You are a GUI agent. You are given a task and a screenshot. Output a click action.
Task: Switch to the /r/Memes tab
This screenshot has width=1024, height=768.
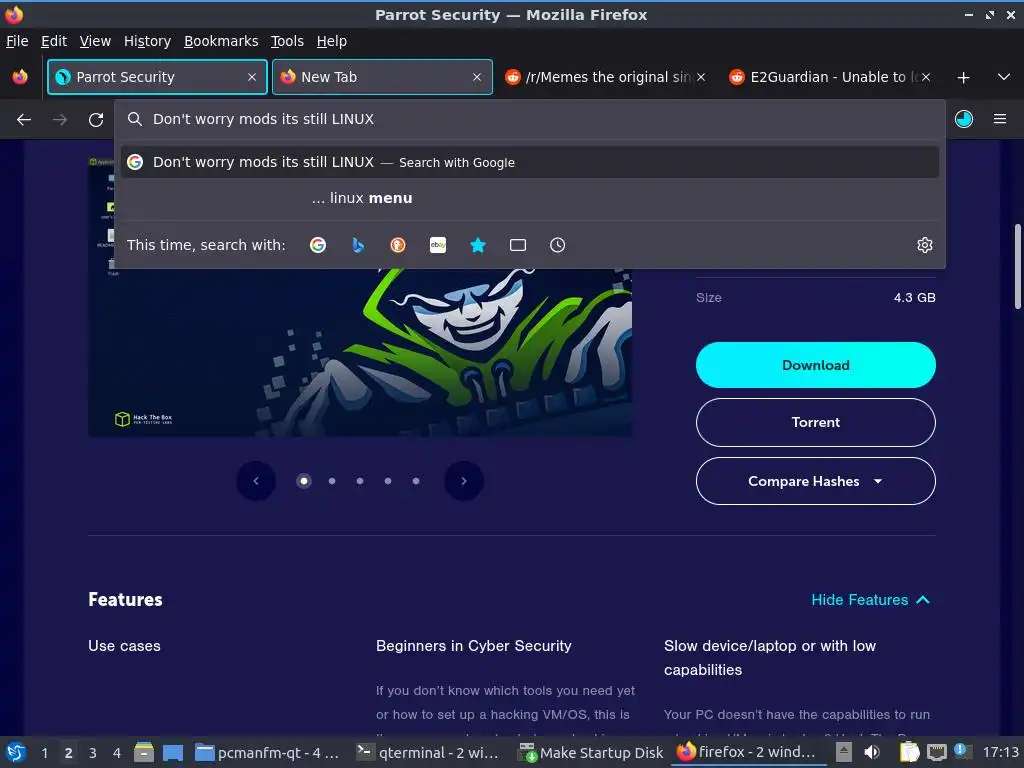605,77
